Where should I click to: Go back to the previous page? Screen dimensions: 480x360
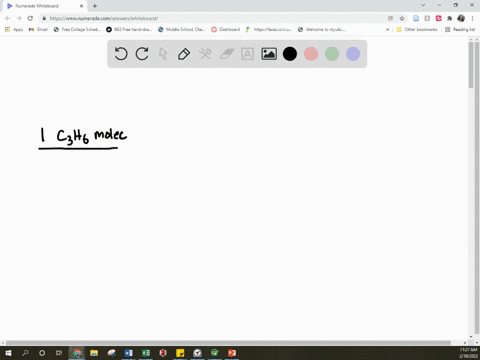point(8,18)
